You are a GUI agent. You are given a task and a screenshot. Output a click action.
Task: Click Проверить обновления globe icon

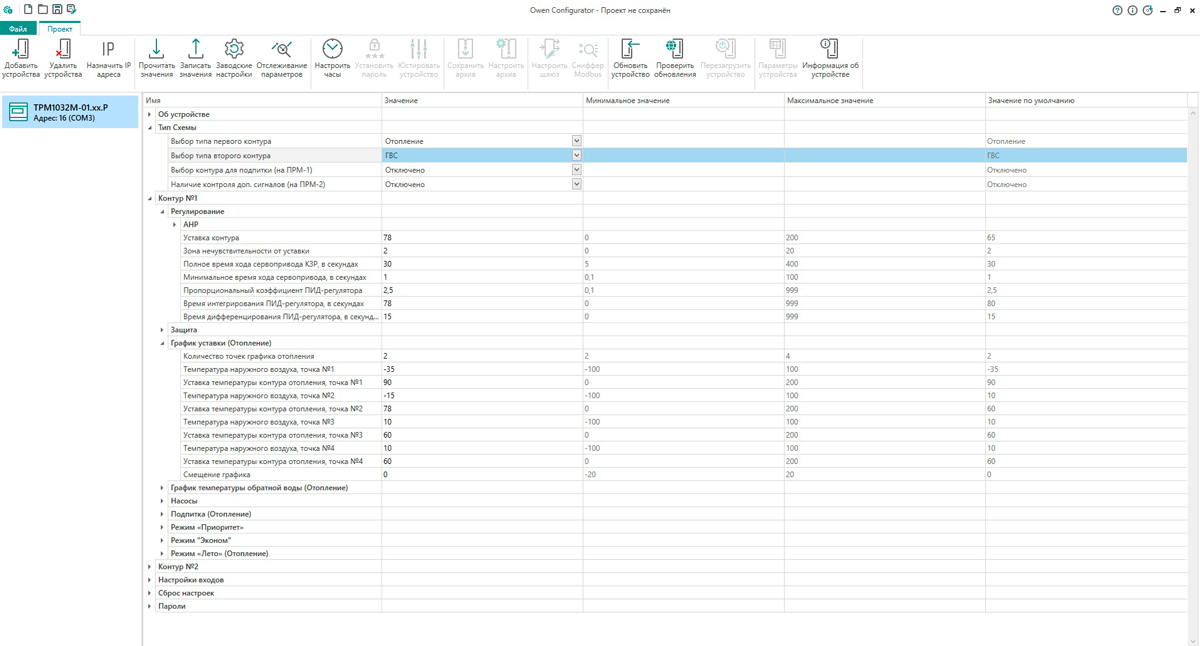pyautogui.click(x=675, y=50)
